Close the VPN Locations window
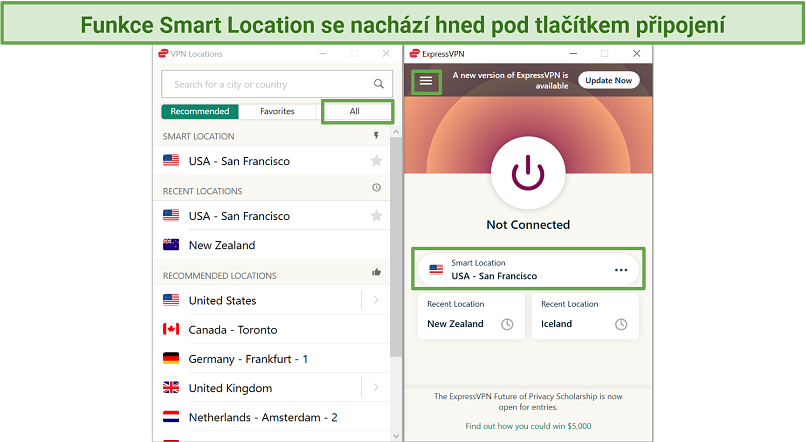The width and height of the screenshot is (806, 442). pos(386,53)
